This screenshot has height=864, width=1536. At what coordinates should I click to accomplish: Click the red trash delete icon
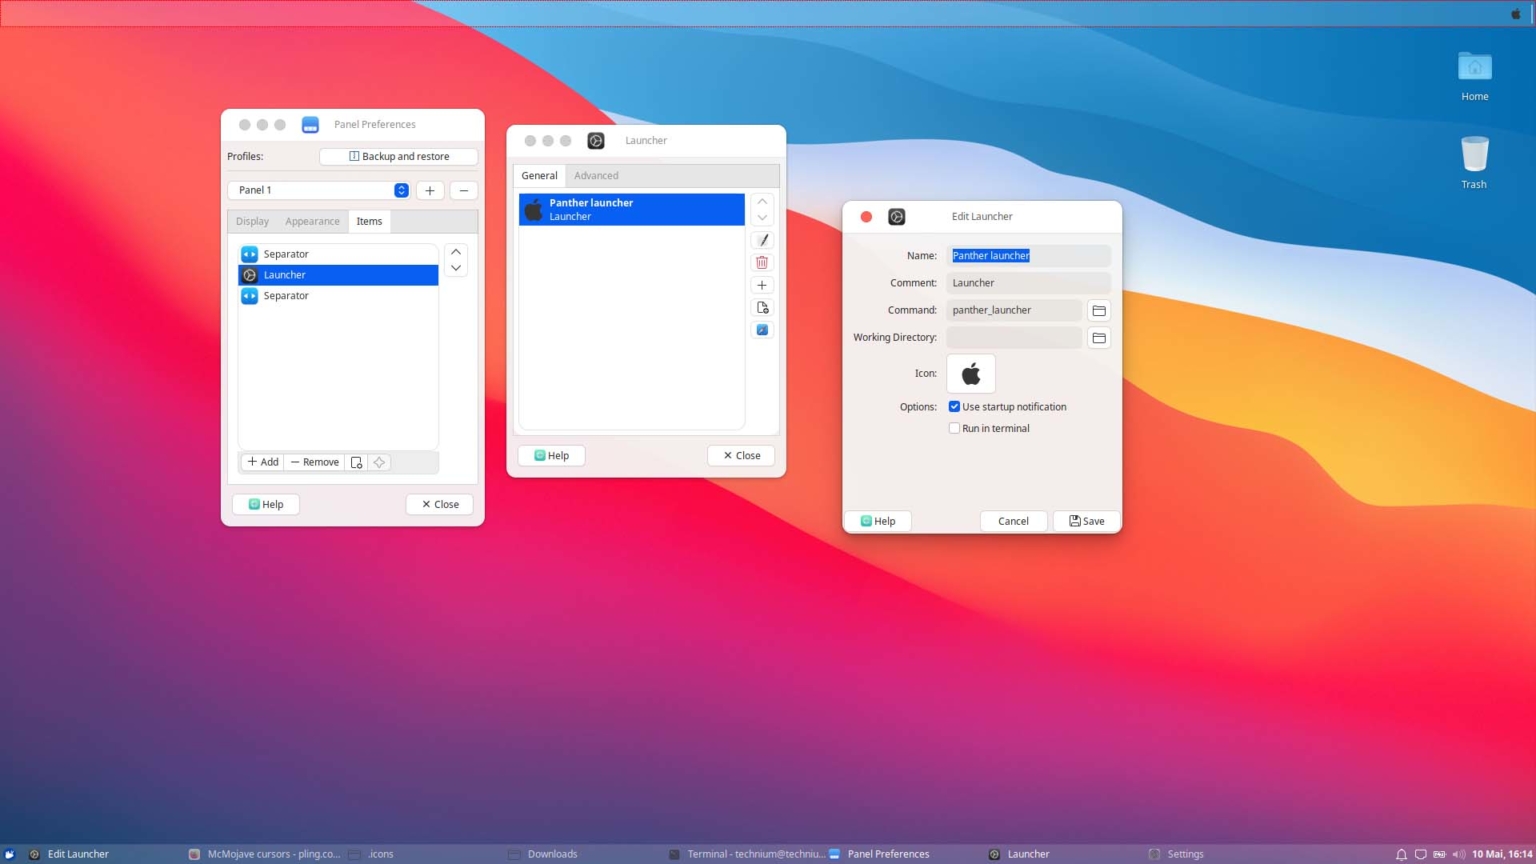point(762,263)
